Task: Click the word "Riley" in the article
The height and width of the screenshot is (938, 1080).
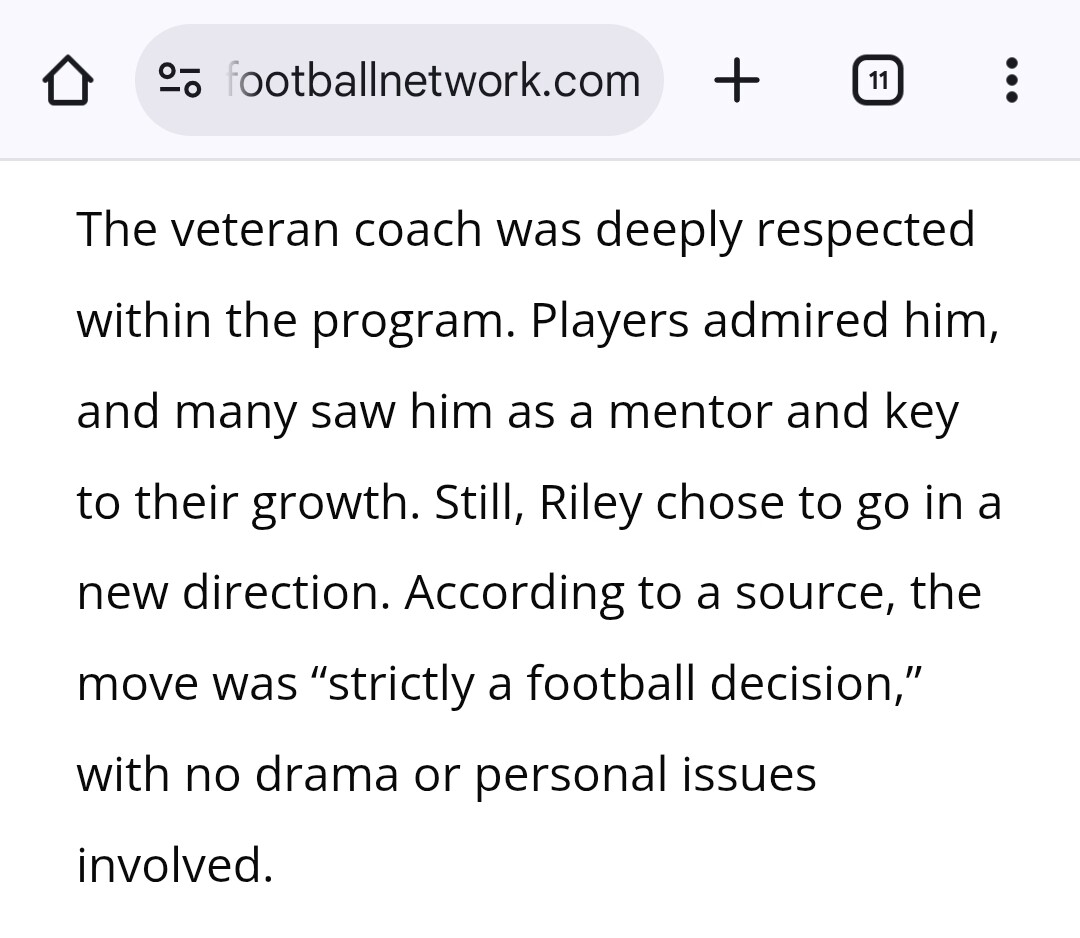Action: tap(589, 503)
